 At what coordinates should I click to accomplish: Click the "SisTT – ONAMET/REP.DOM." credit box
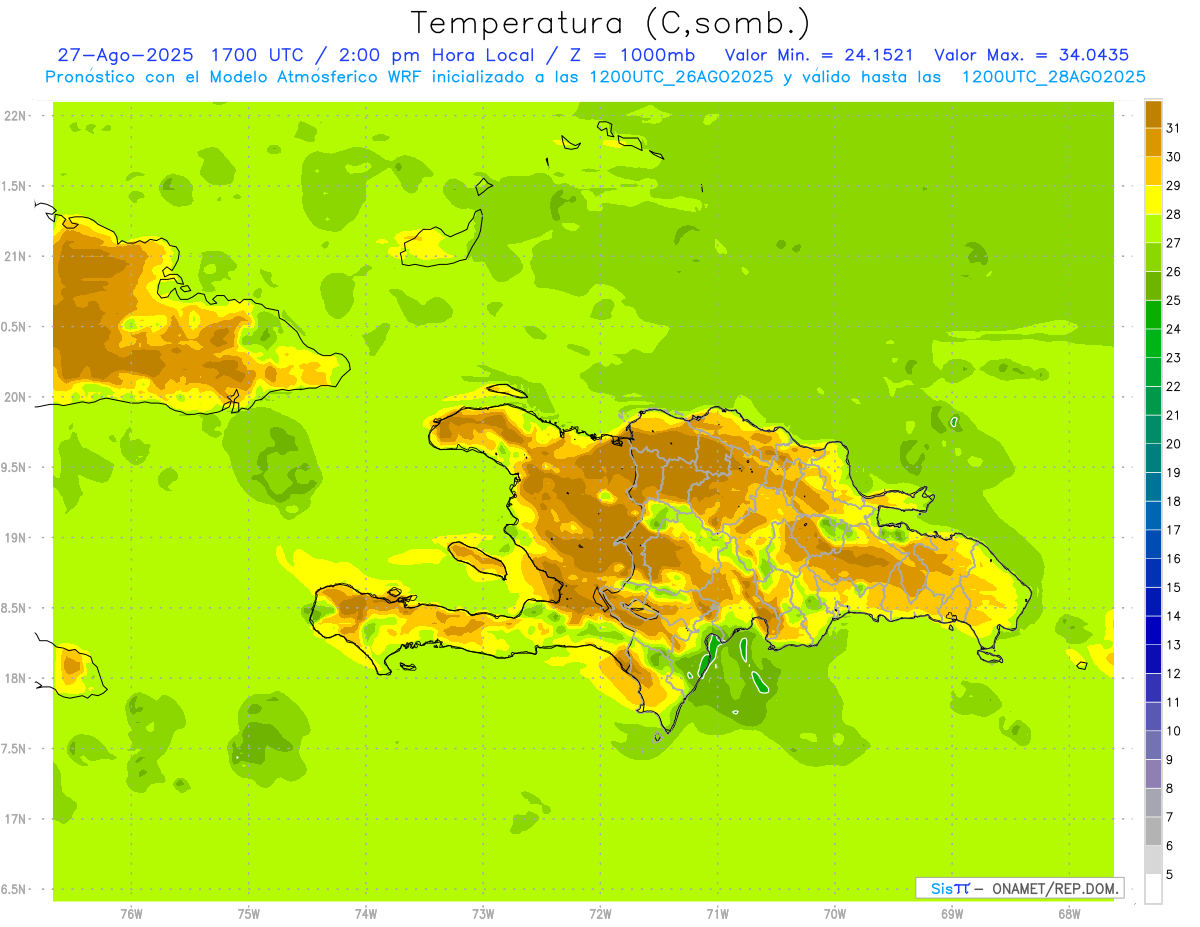tap(1019, 888)
